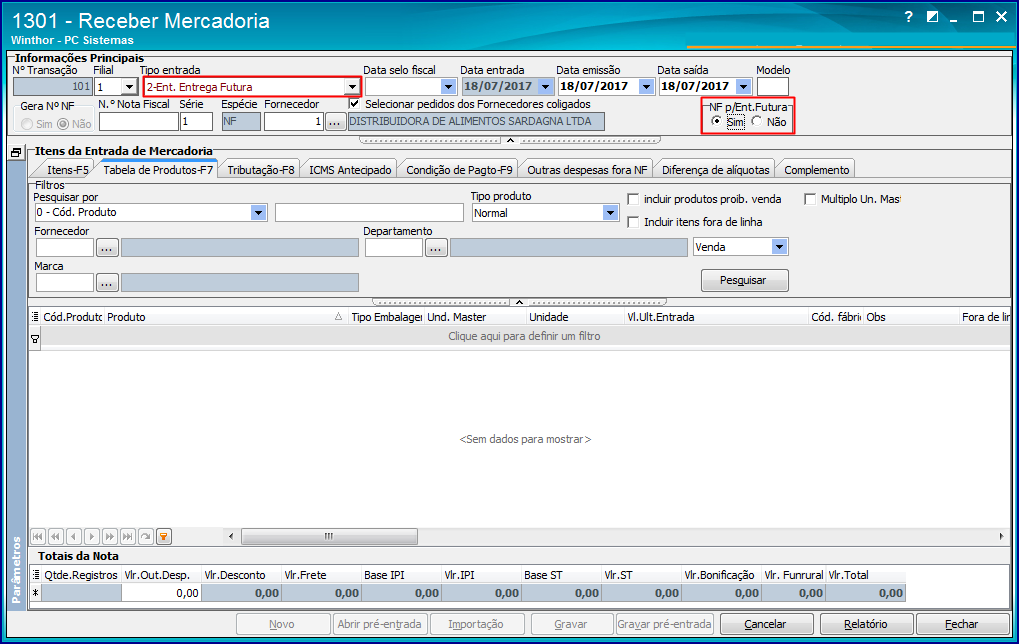
Task: Click the Pesquisar button
Action: click(745, 280)
